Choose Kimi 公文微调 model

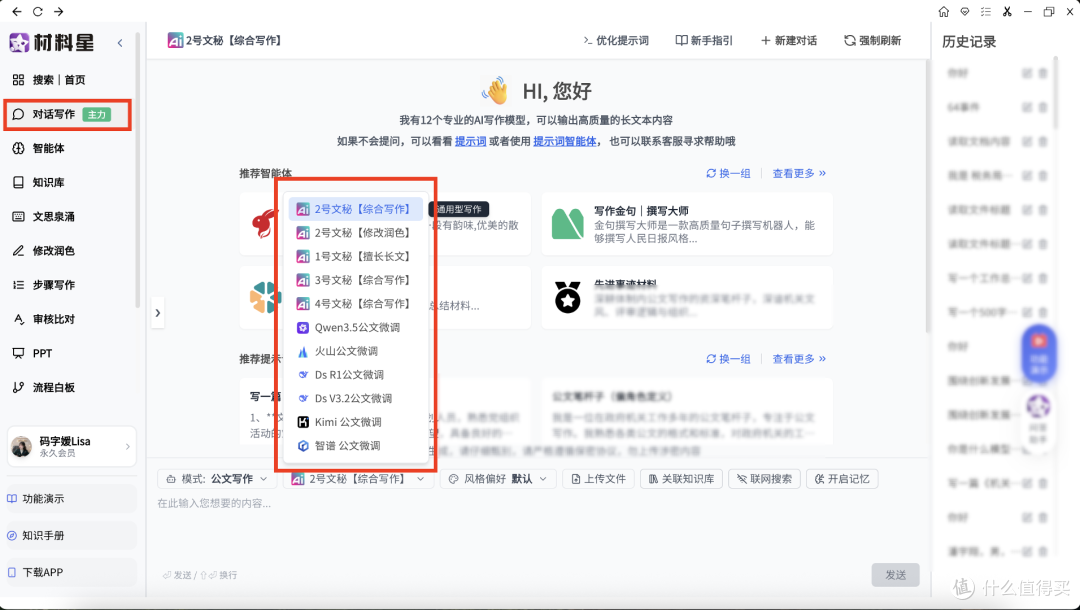(x=355, y=422)
